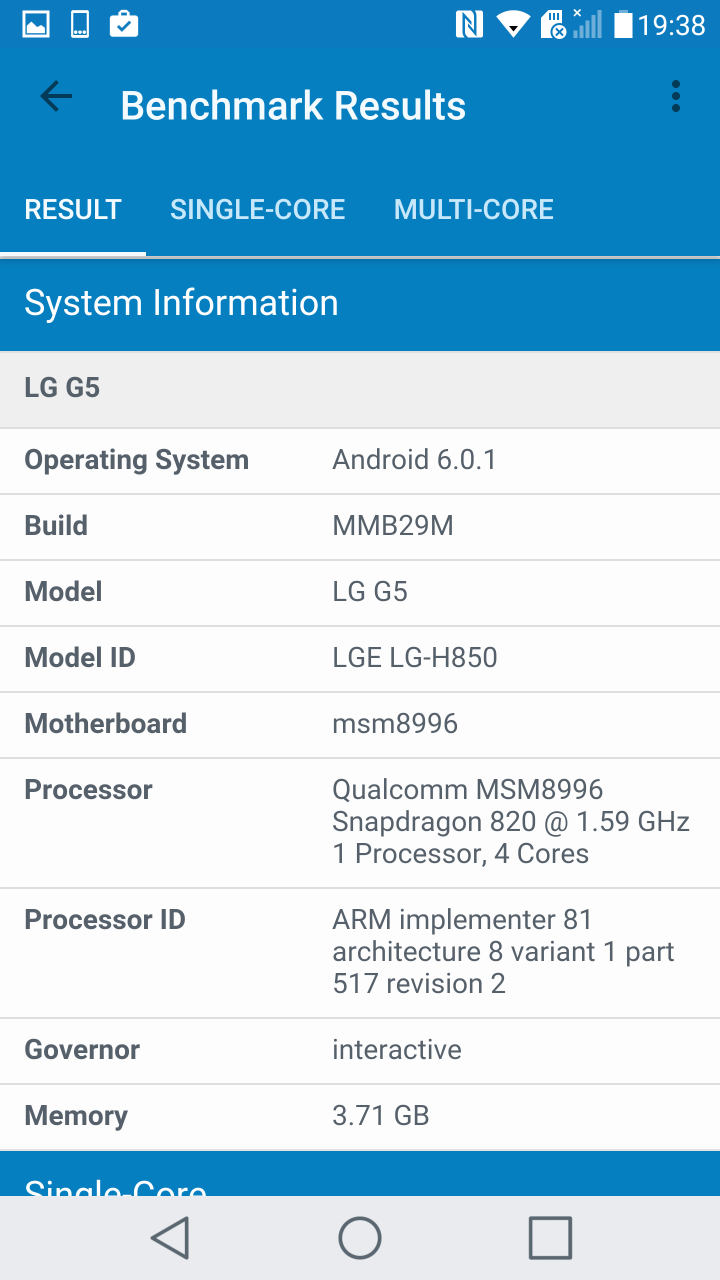Tap the Memory label
Image resolution: width=720 pixels, height=1280 pixels.
tap(76, 1116)
